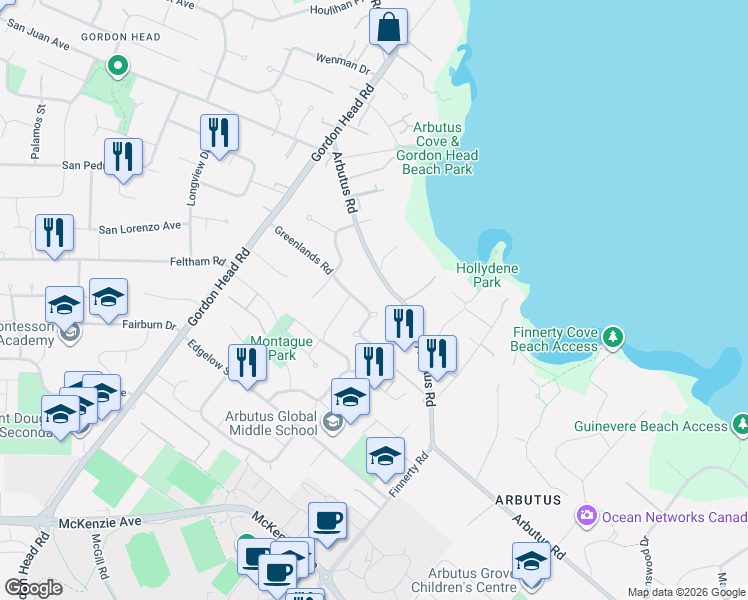This screenshot has width=748, height=600.
Task: Click the school marker above Fairburn Dr
Action: pyautogui.click(x=108, y=299)
